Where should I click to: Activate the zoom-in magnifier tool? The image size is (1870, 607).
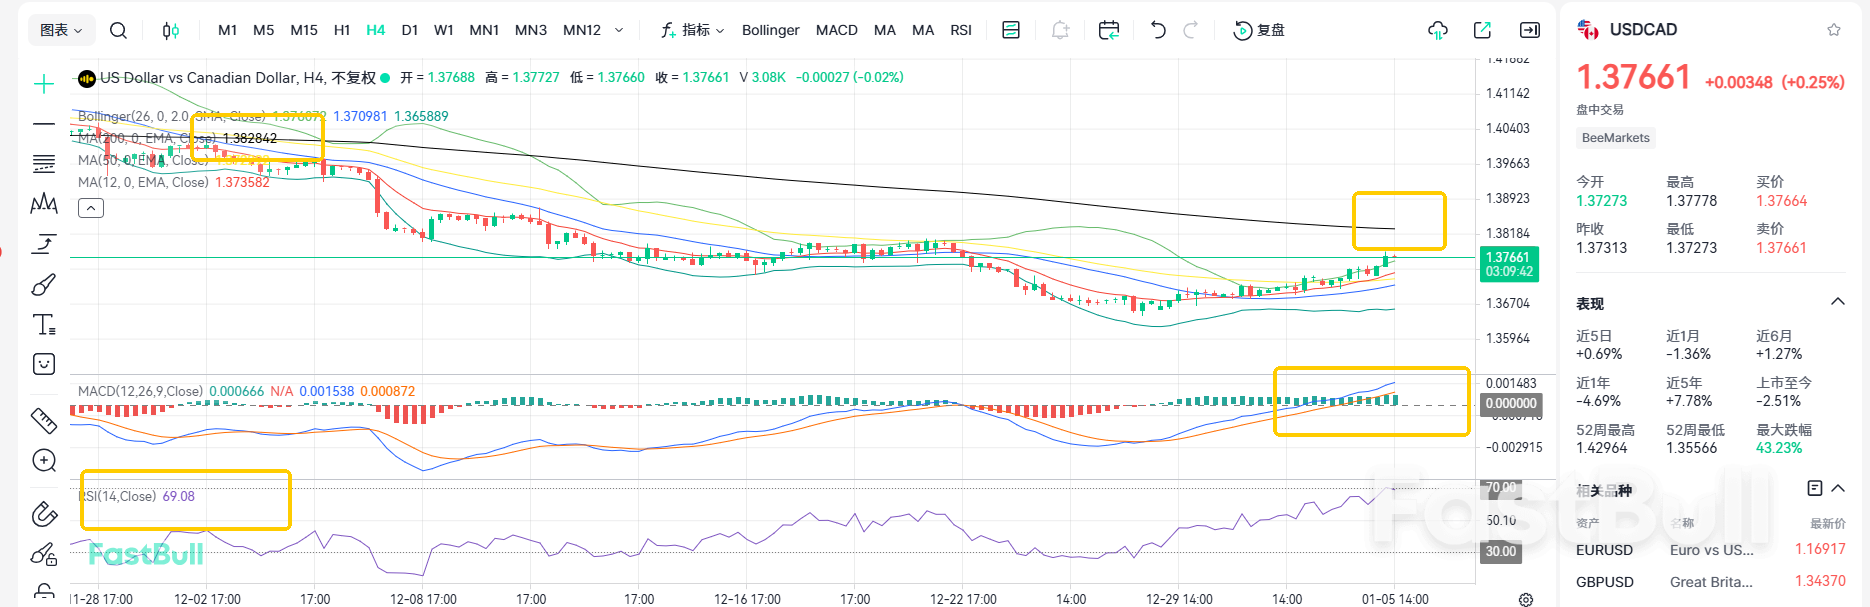[44, 461]
